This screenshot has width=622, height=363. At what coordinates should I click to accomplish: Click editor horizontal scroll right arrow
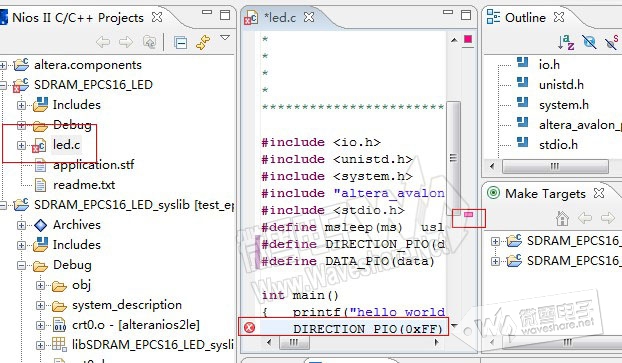click(436, 342)
